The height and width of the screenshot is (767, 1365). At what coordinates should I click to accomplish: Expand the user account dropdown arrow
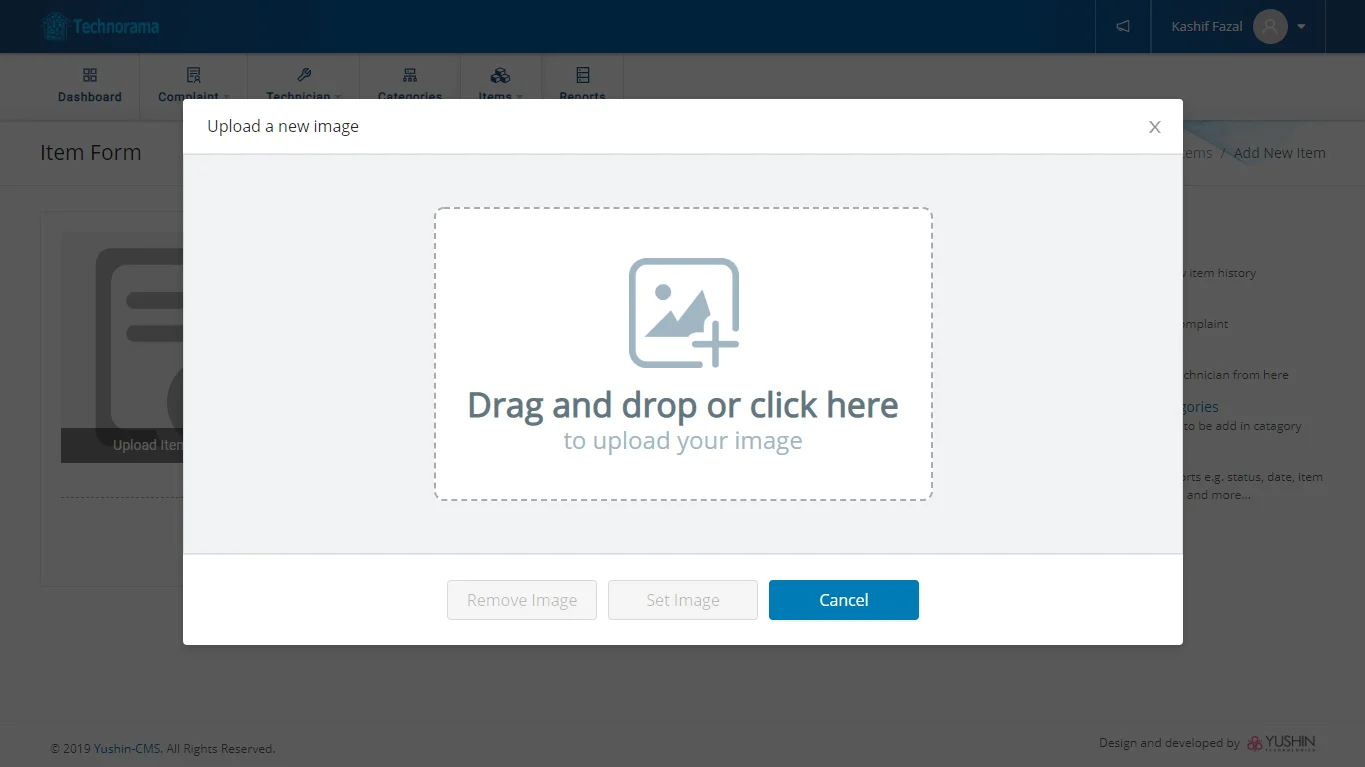pos(1301,27)
